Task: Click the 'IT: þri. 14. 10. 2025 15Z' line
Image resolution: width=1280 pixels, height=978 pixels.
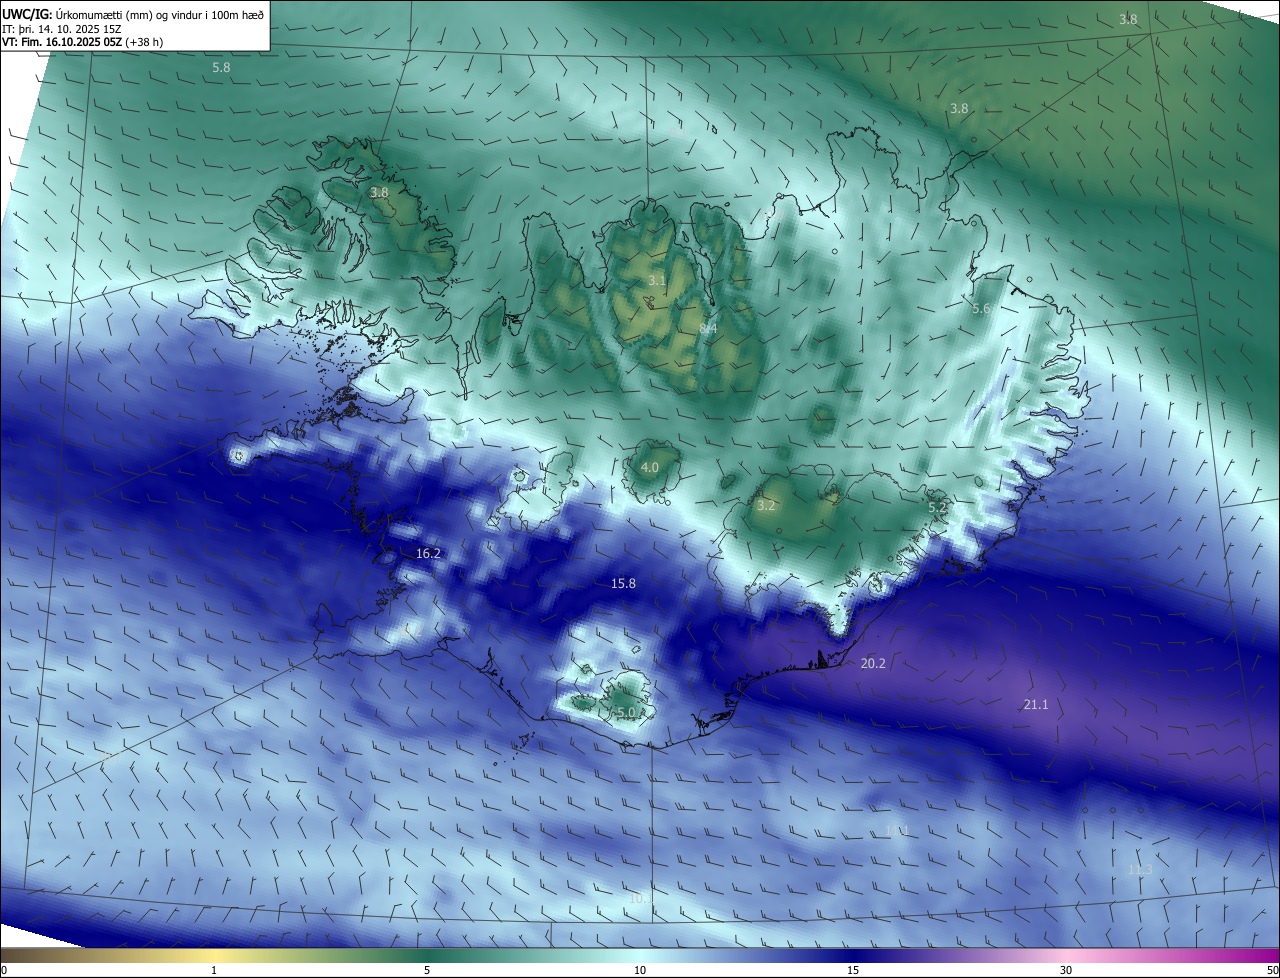Action: (x=60, y=28)
